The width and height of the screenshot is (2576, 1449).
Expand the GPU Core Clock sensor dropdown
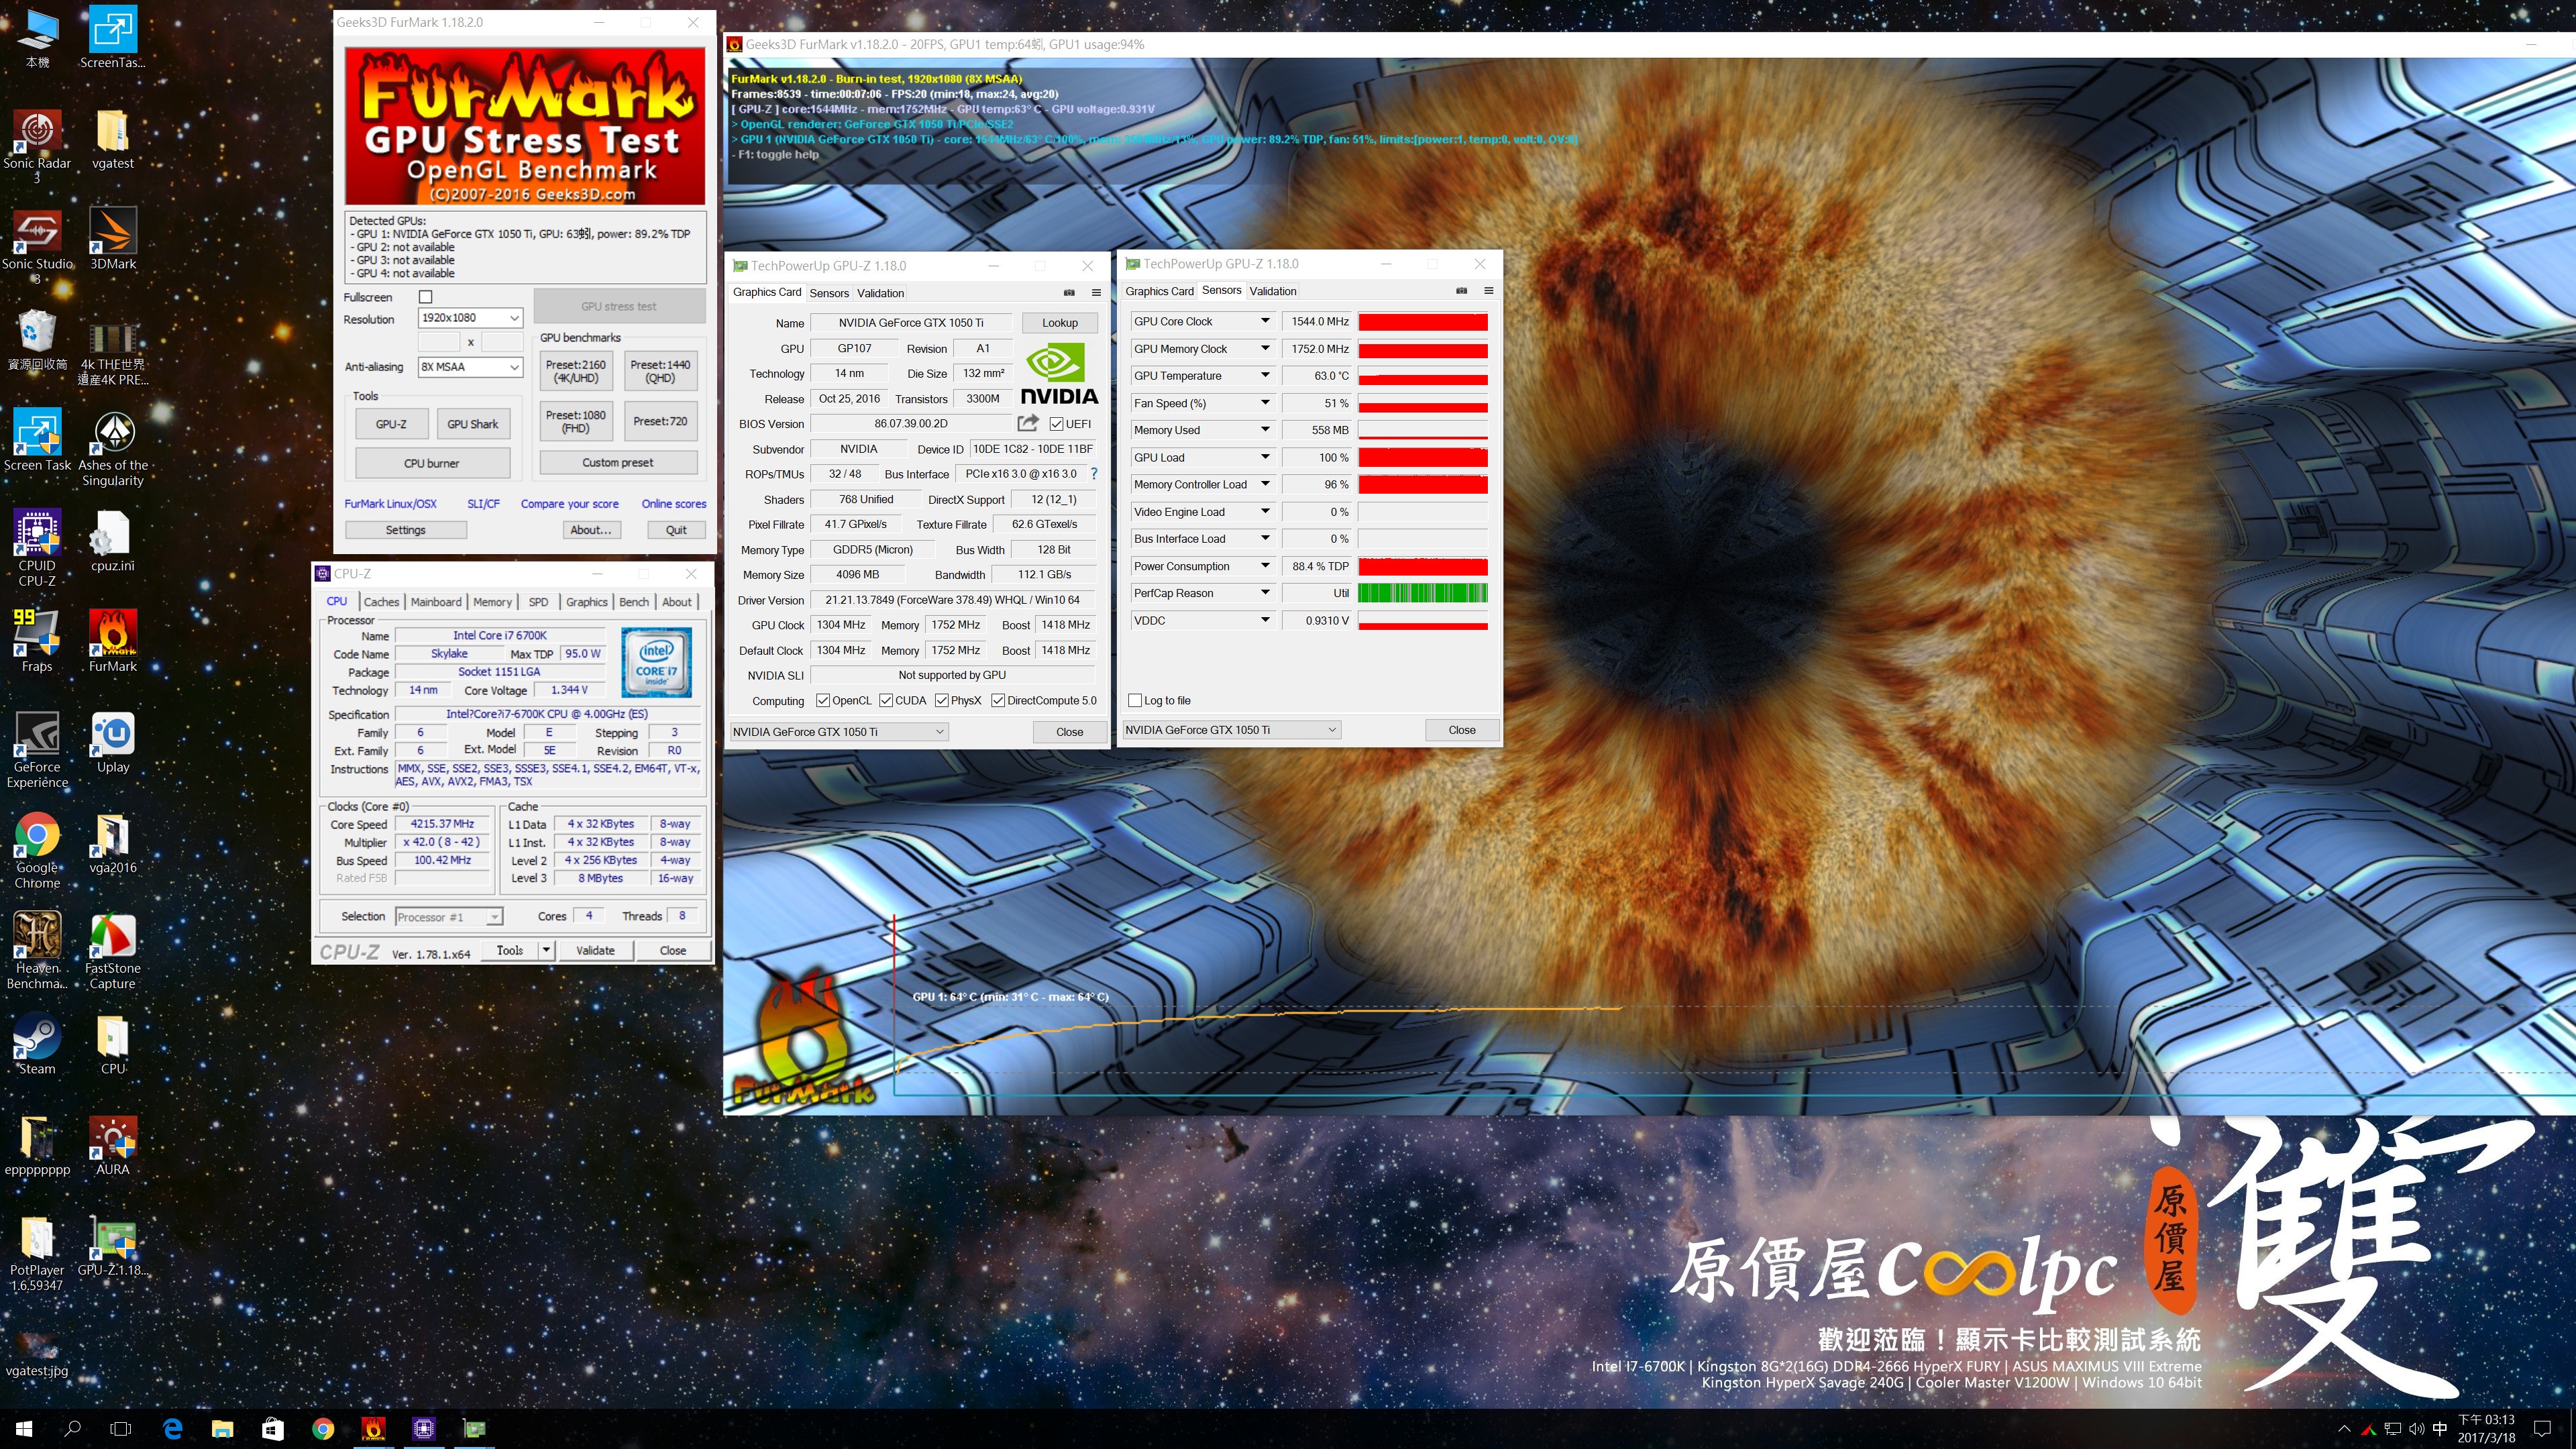click(1265, 321)
